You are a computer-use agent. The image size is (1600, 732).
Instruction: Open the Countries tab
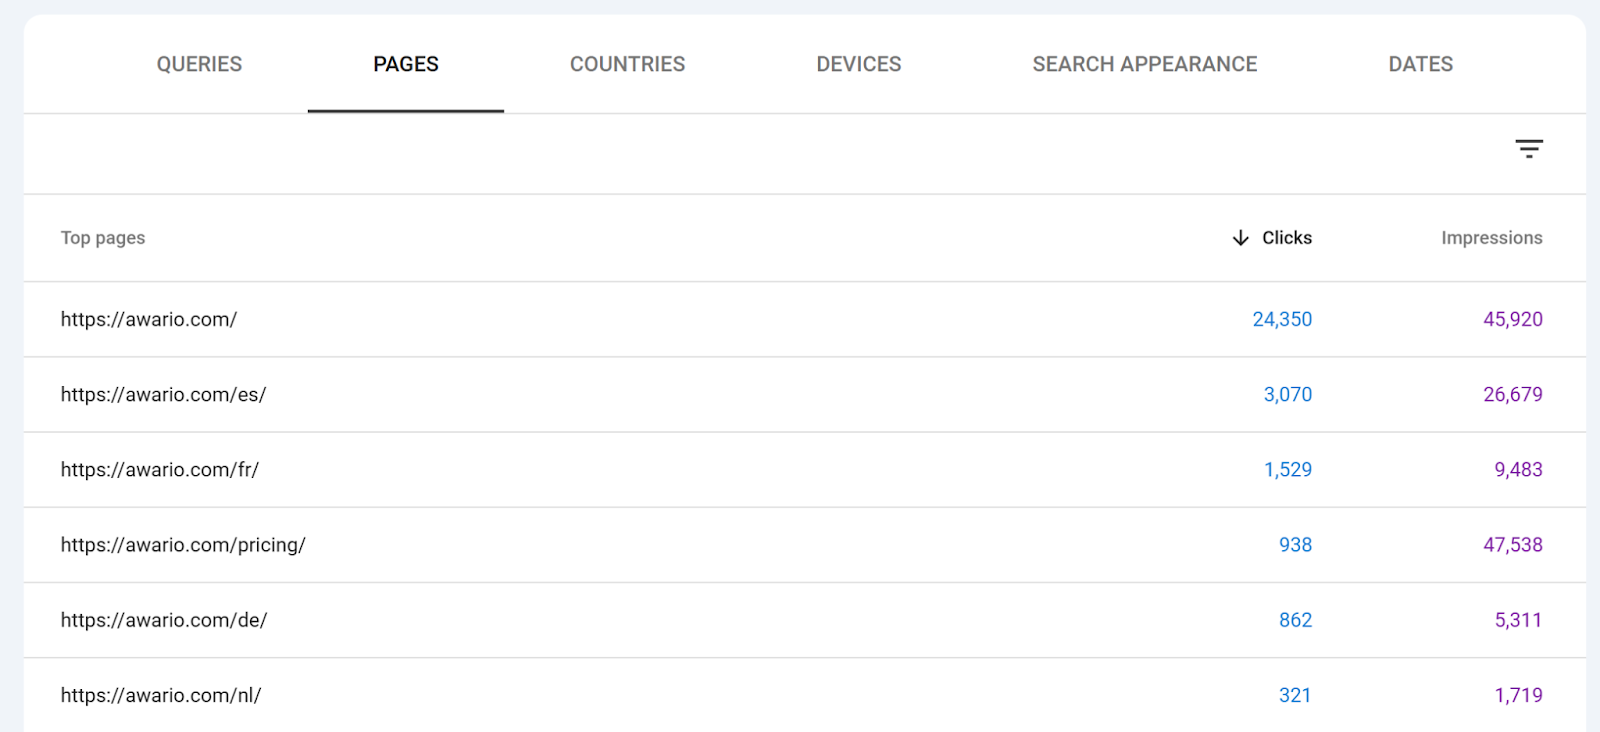pyautogui.click(x=627, y=64)
